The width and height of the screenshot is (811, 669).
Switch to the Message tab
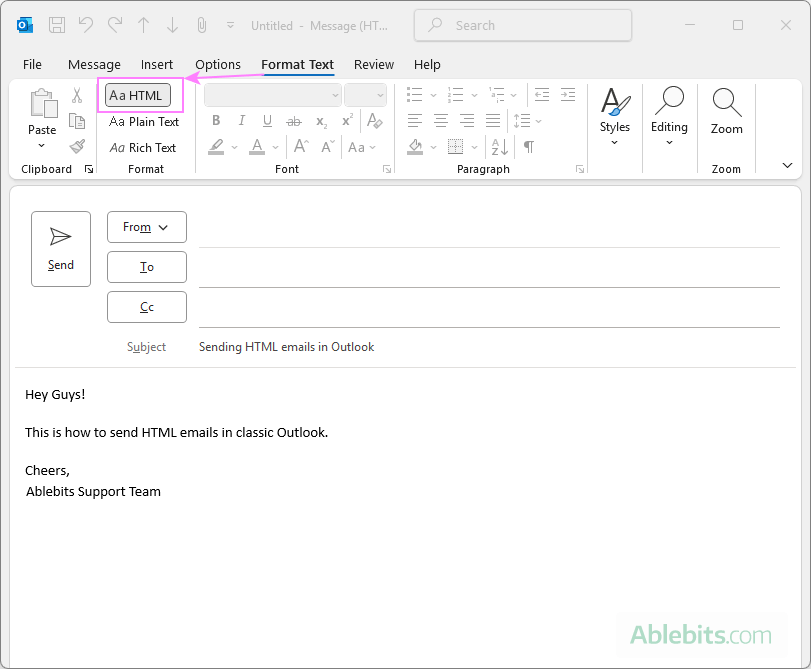tap(94, 64)
